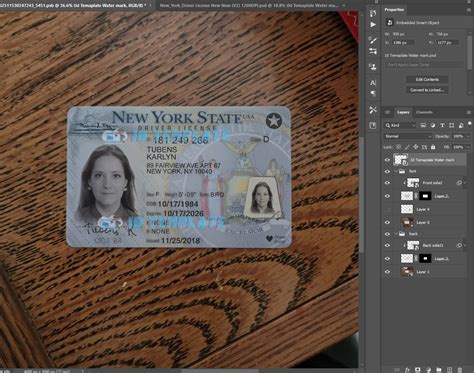474x373 pixels.
Task: Click the Create new adjustment layer icon
Action: [x=428, y=370]
